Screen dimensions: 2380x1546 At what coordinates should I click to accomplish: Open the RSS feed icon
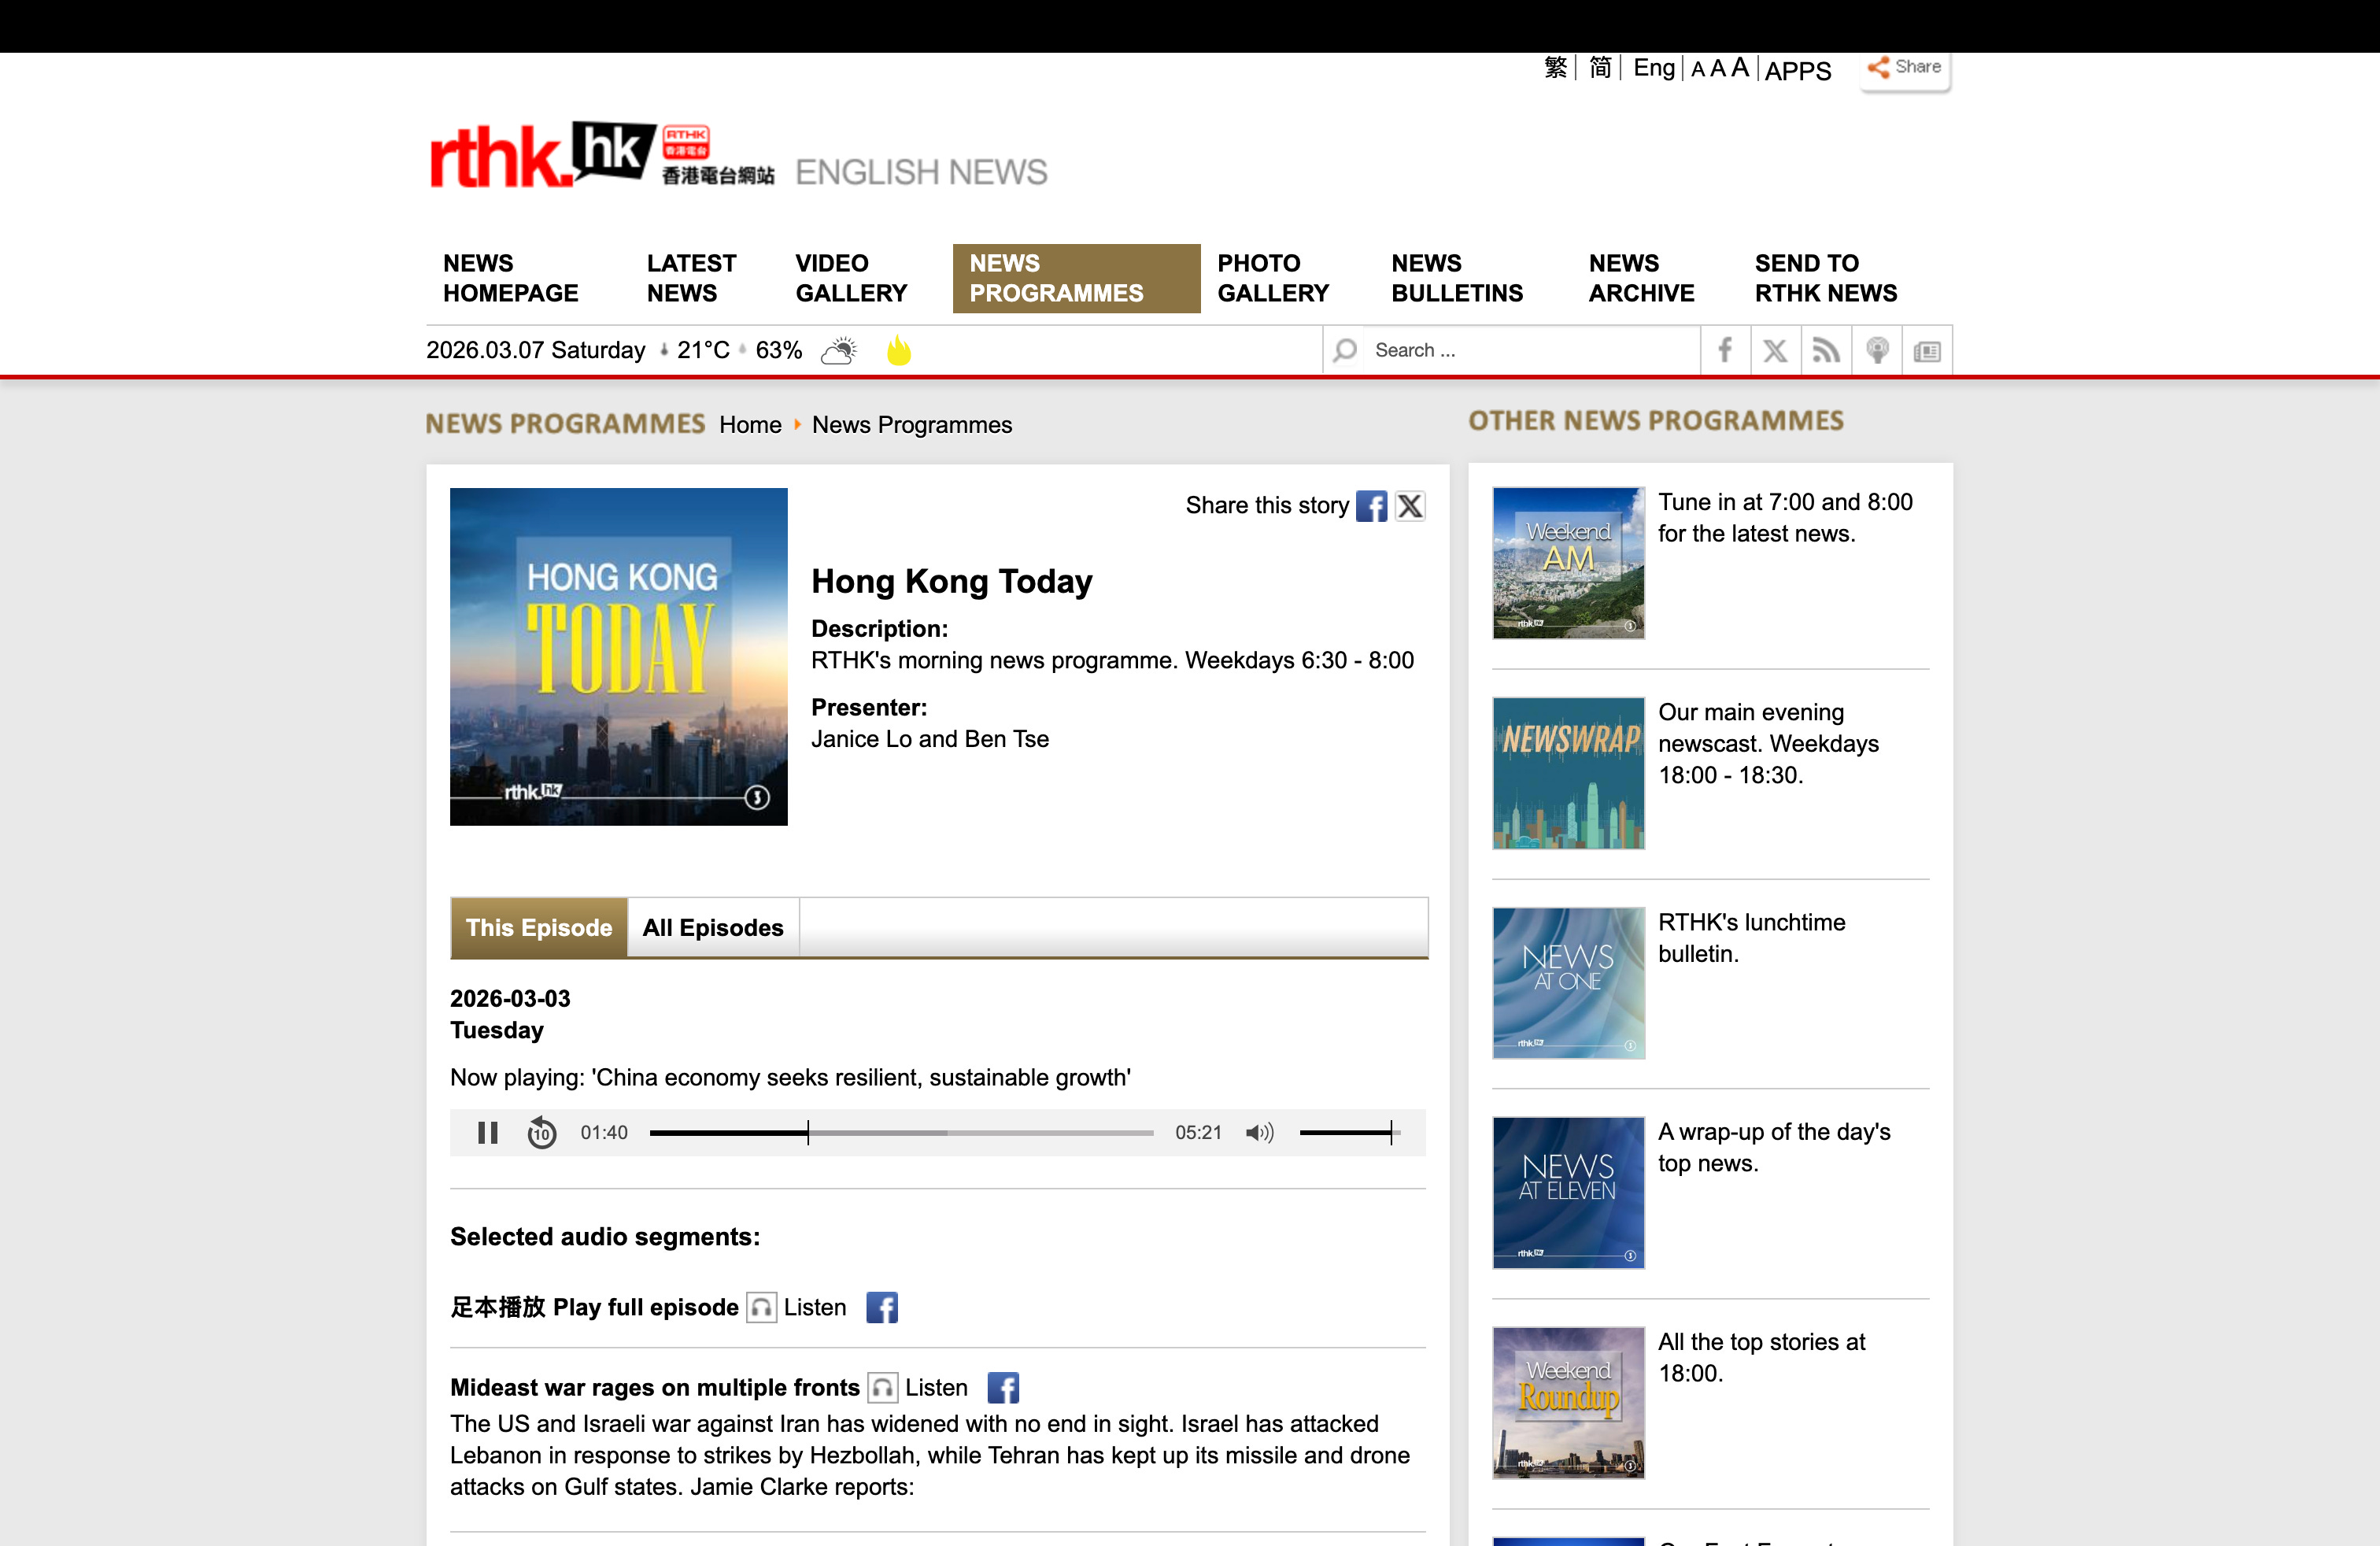pos(1826,350)
